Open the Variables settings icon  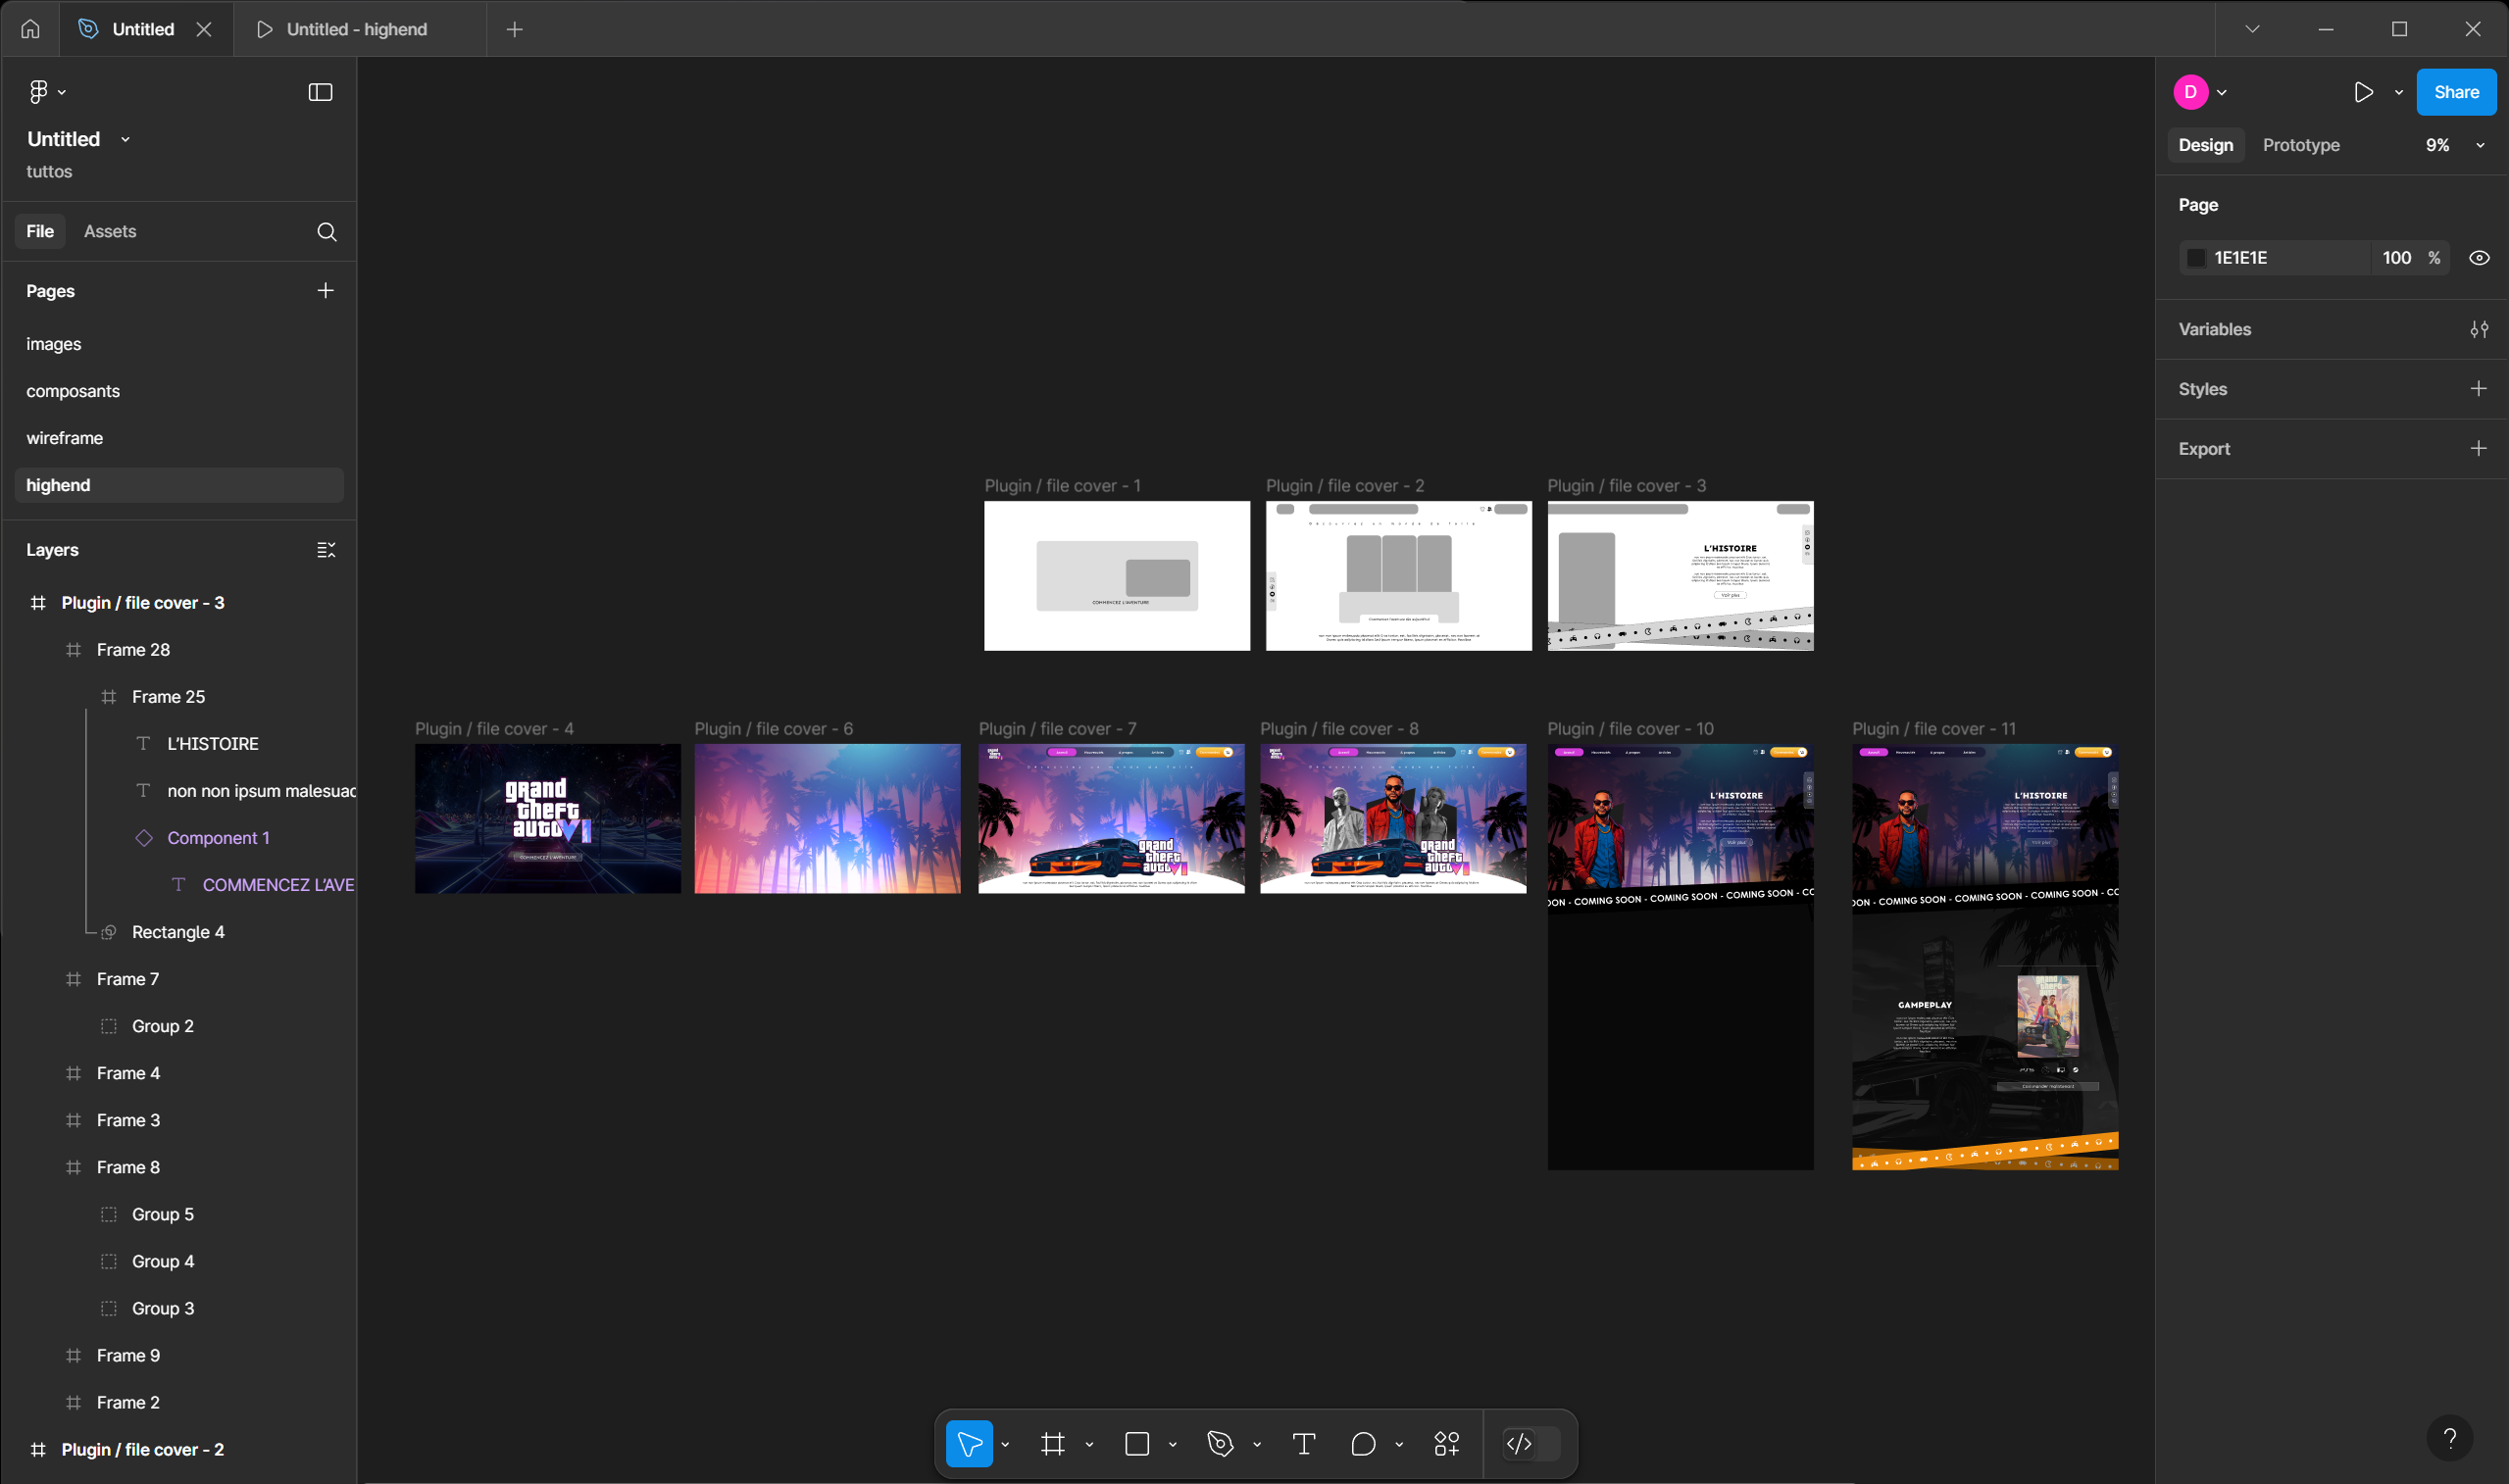(x=2478, y=329)
